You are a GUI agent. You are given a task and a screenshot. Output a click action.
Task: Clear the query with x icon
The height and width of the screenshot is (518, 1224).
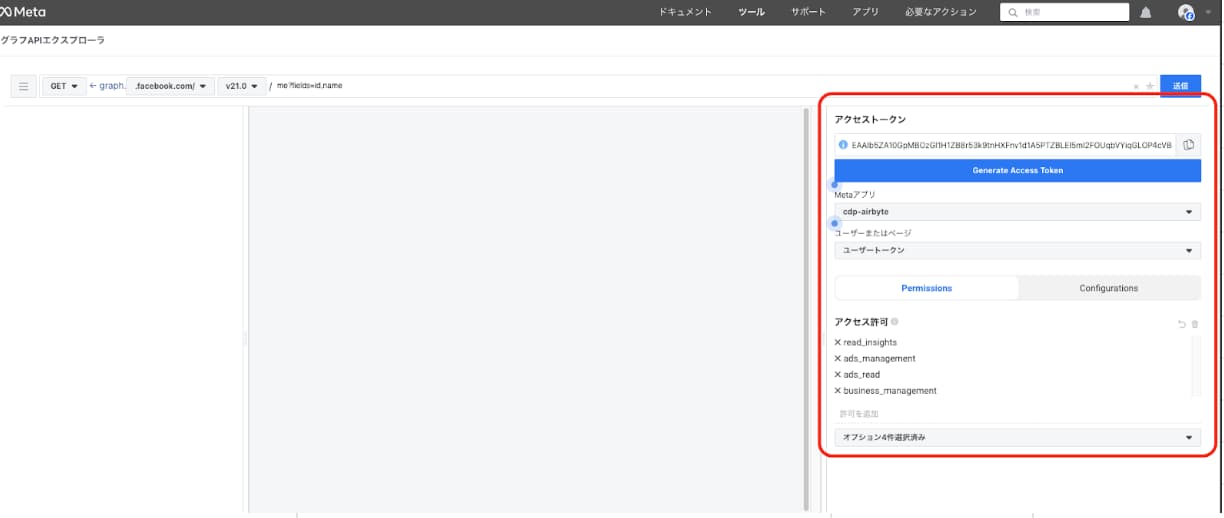[x=1136, y=86]
